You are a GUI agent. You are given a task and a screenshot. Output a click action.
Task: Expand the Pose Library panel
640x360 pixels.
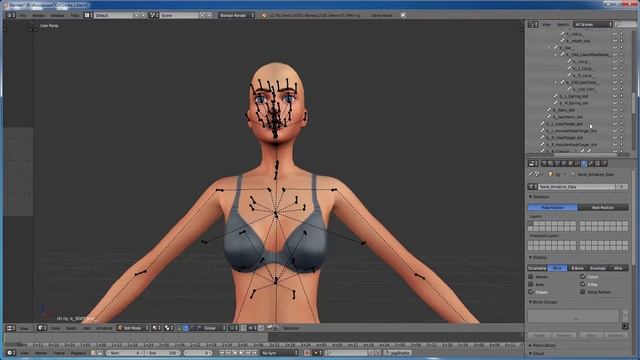point(531,345)
